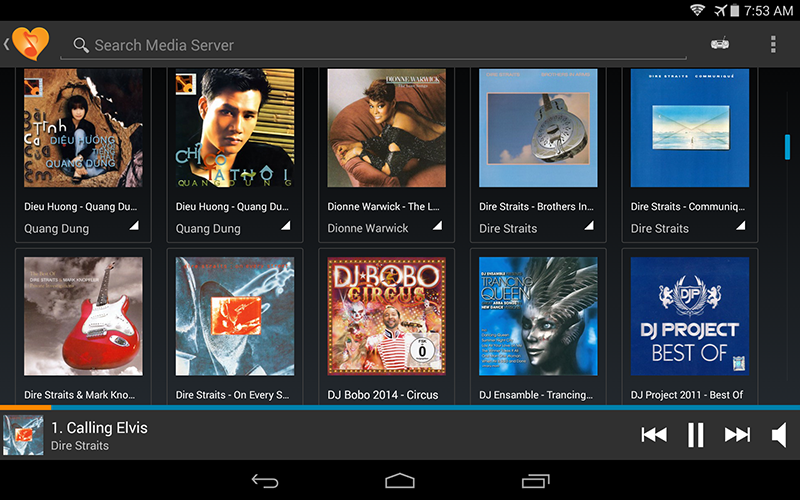Expand options triangle on Communiqué card
This screenshot has height=500, width=800.
pyautogui.click(x=740, y=226)
